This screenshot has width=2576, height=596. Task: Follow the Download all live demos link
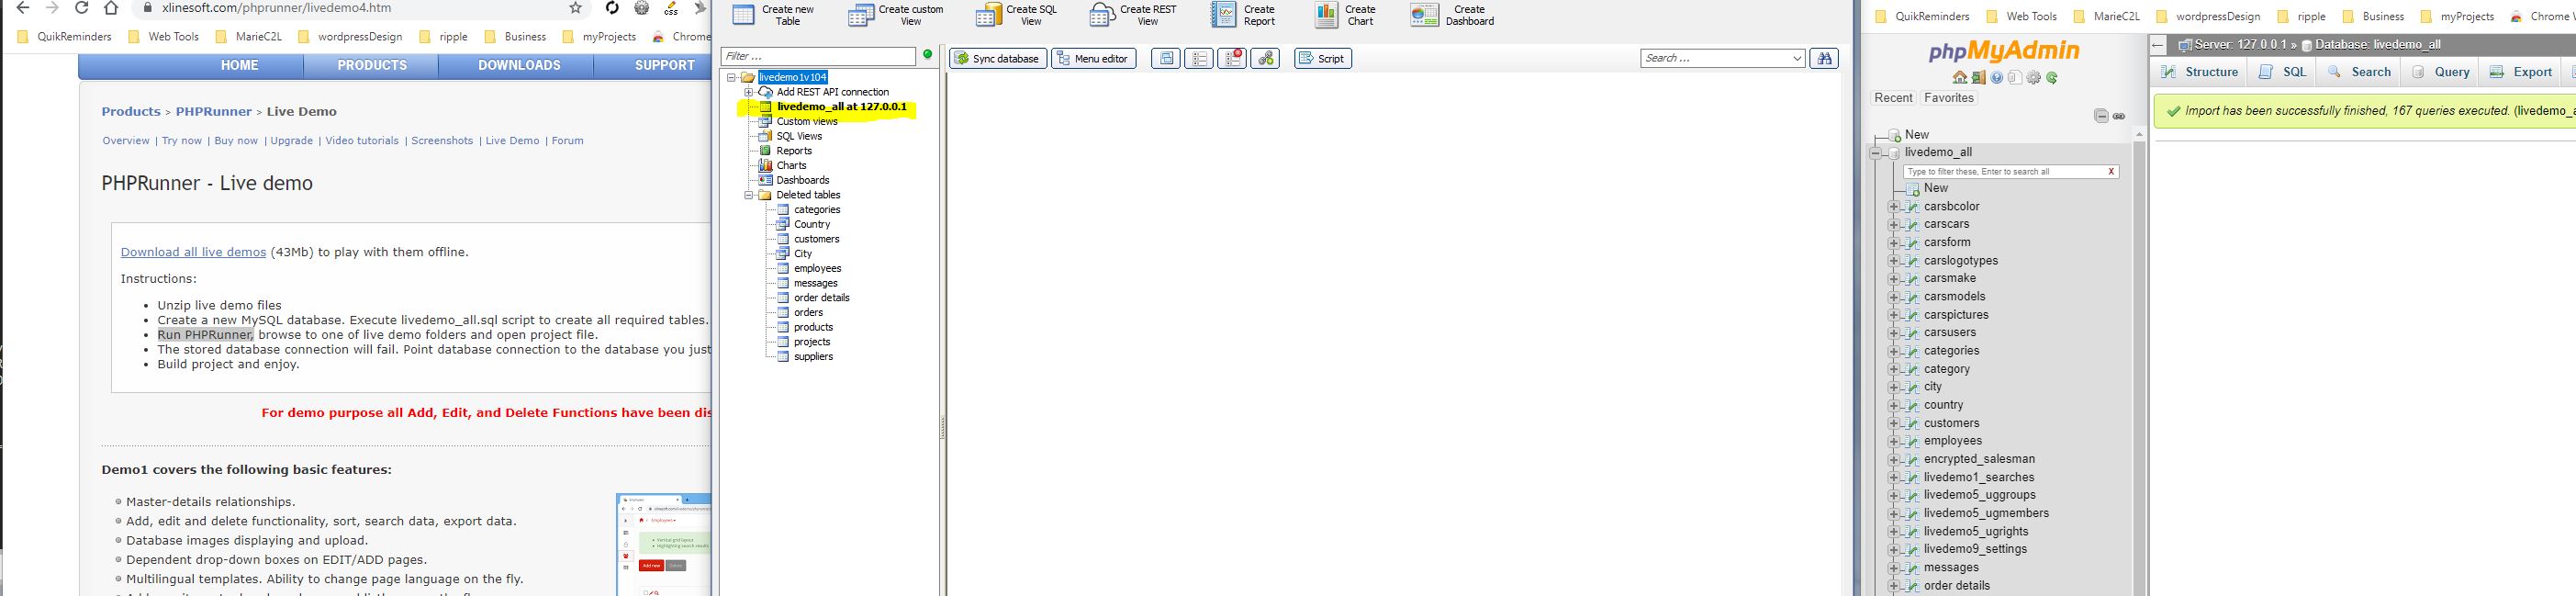193,252
